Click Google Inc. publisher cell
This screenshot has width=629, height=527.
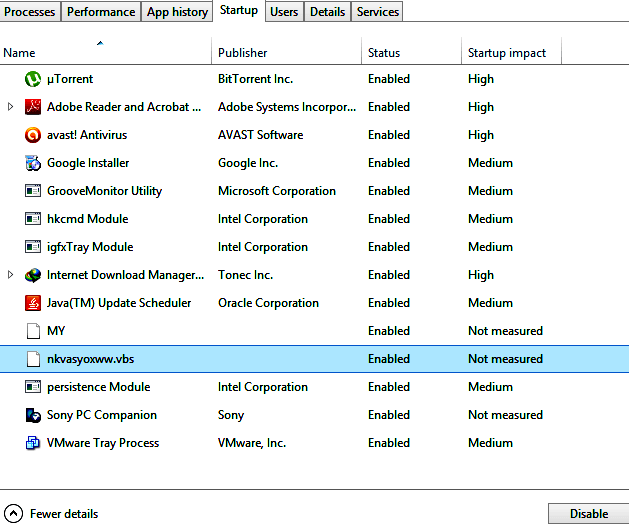click(x=248, y=163)
